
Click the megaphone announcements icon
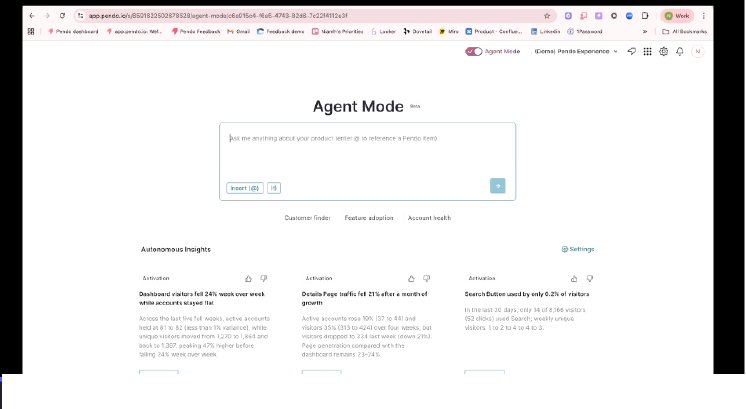(x=632, y=51)
